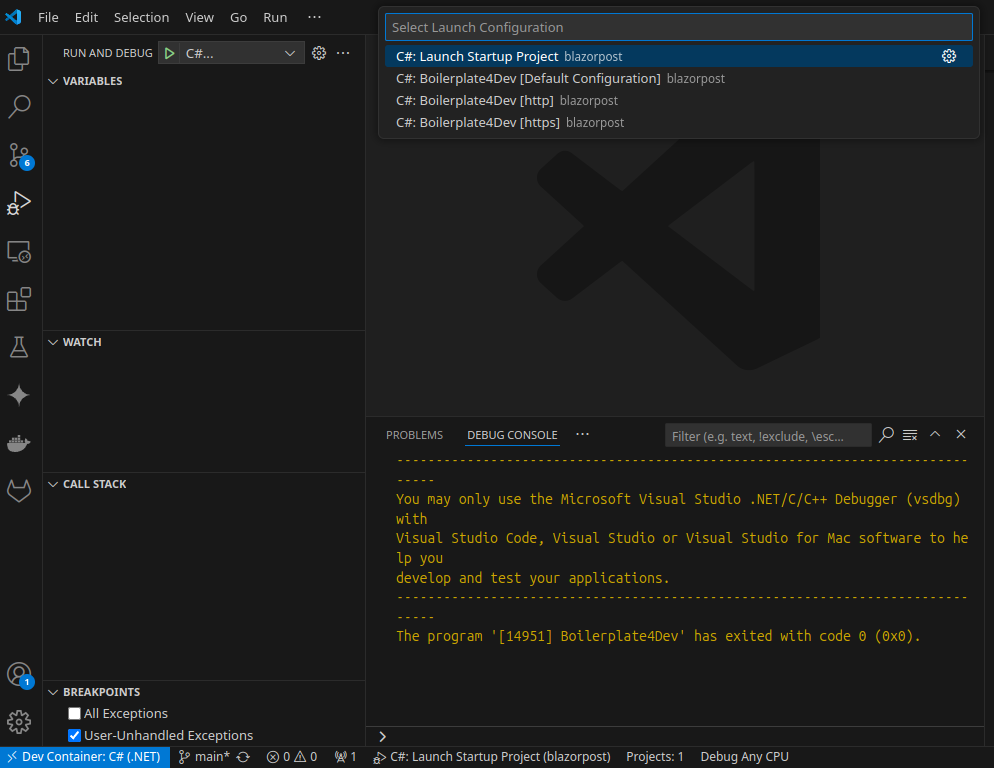Open the File menu

48,17
